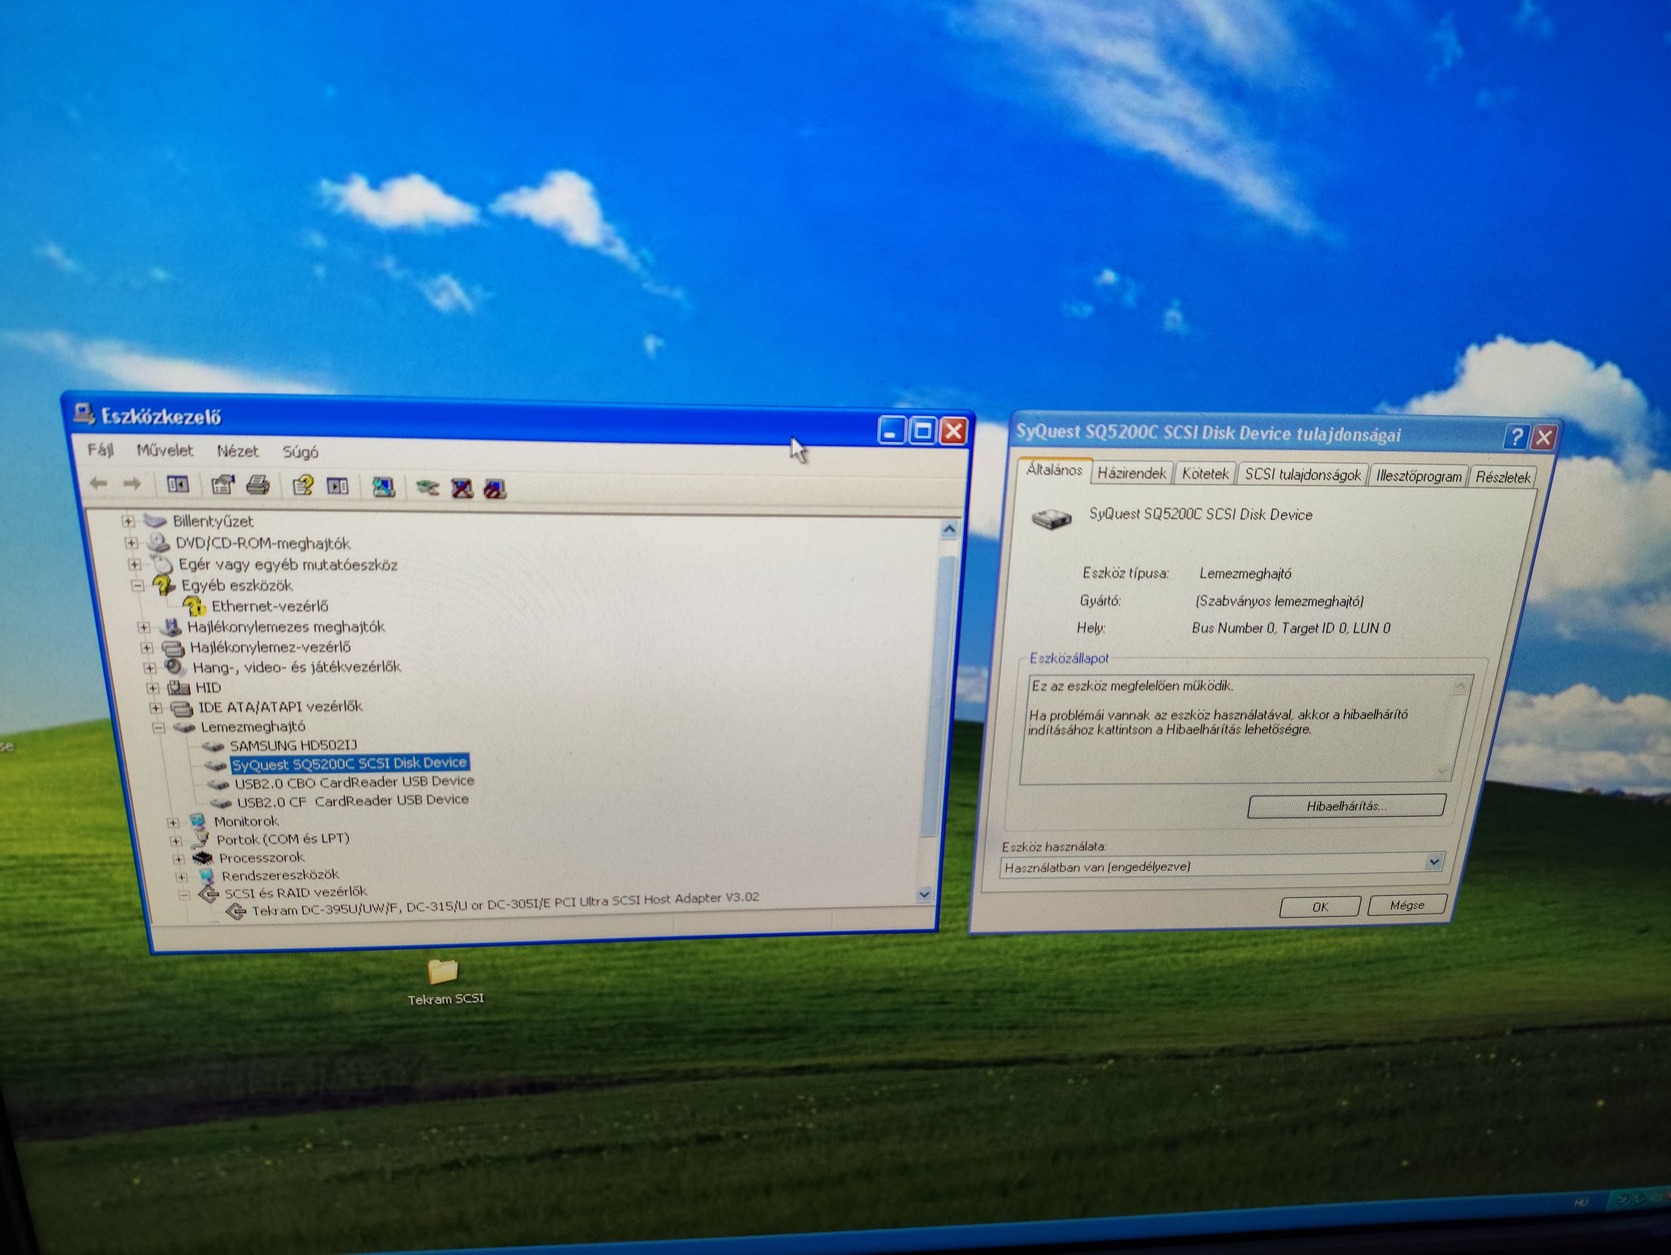Open the Súgó menu
This screenshot has width=1671, height=1255.
coord(300,452)
